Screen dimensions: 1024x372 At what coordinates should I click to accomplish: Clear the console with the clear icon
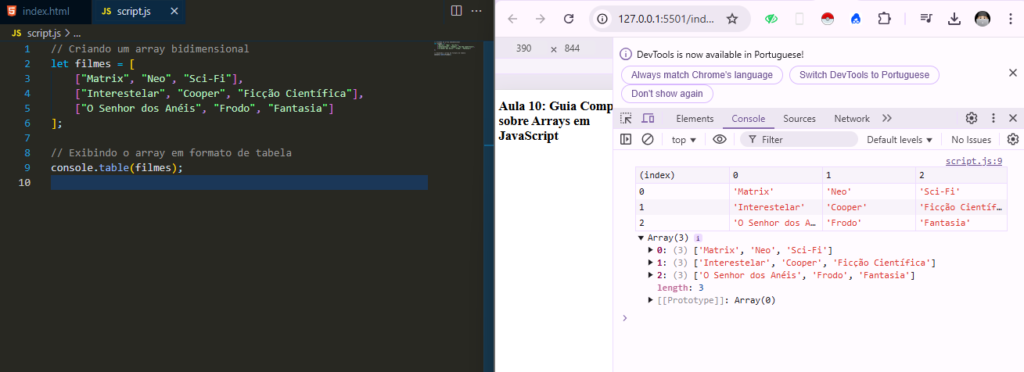click(647, 139)
